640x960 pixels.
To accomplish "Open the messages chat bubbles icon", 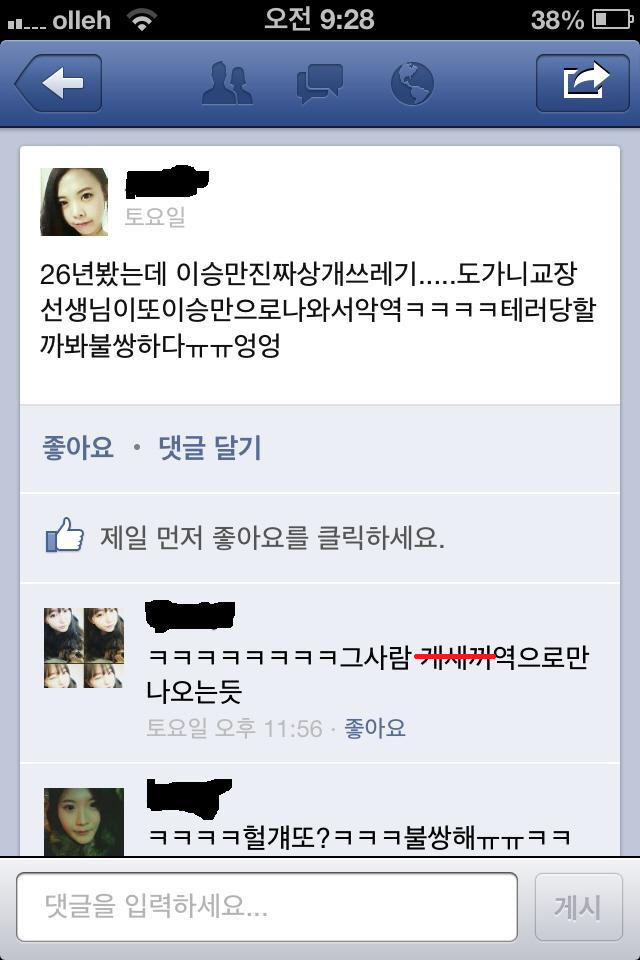I will click(x=319, y=84).
